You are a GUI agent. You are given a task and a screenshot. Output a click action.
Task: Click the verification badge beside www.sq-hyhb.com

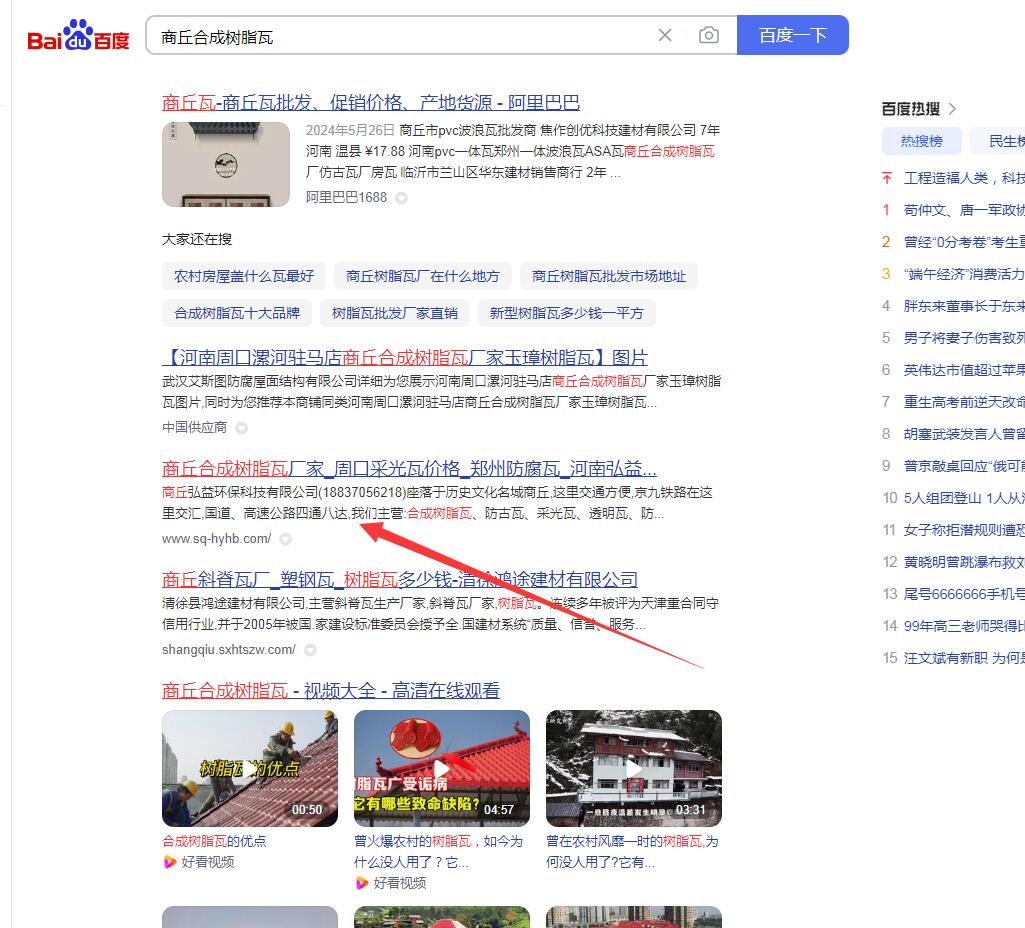coord(285,539)
